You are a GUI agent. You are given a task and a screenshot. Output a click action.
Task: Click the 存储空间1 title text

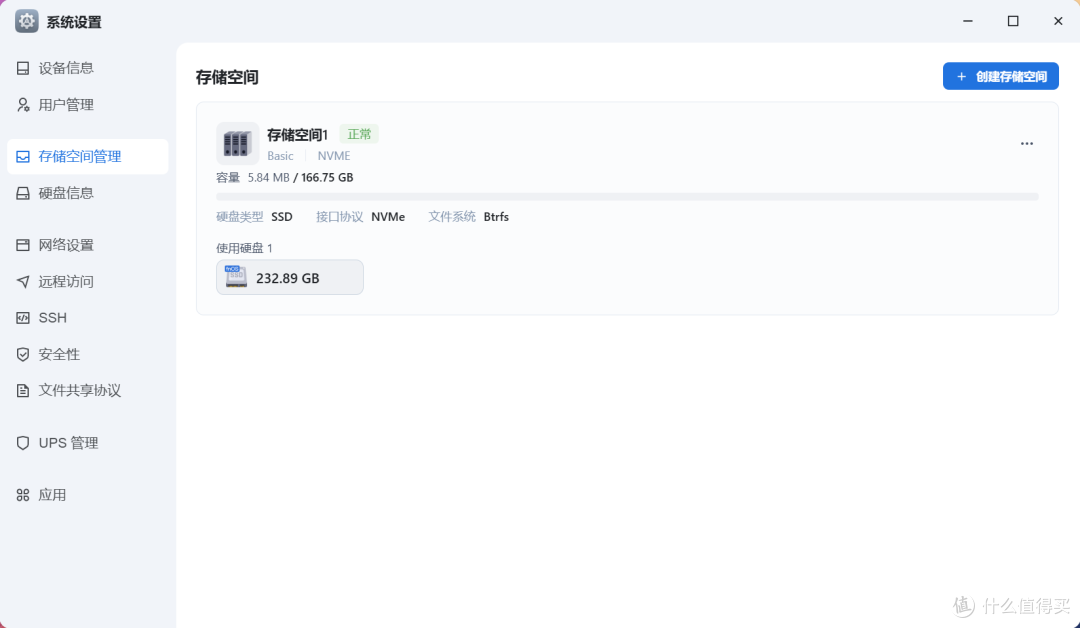click(x=298, y=135)
